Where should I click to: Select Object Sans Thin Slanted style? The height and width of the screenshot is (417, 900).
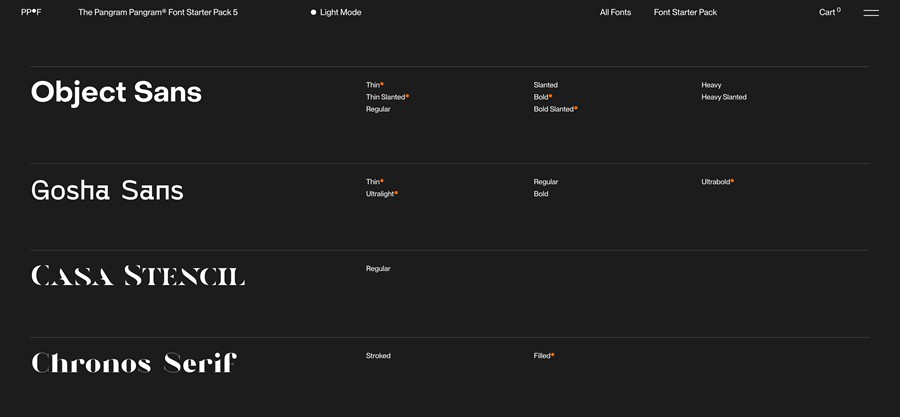[387, 97]
